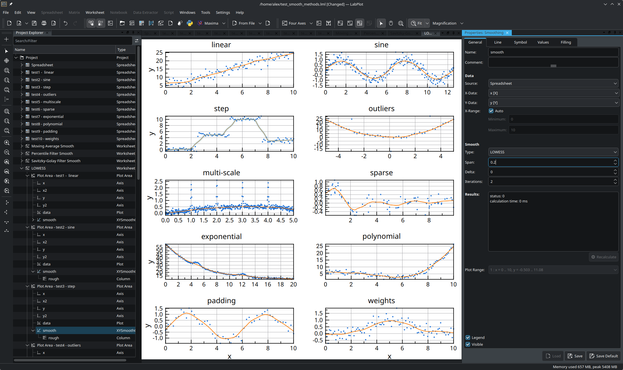Click the Save button in properties panel
Screen dimensions: 623x370
pos(575,356)
